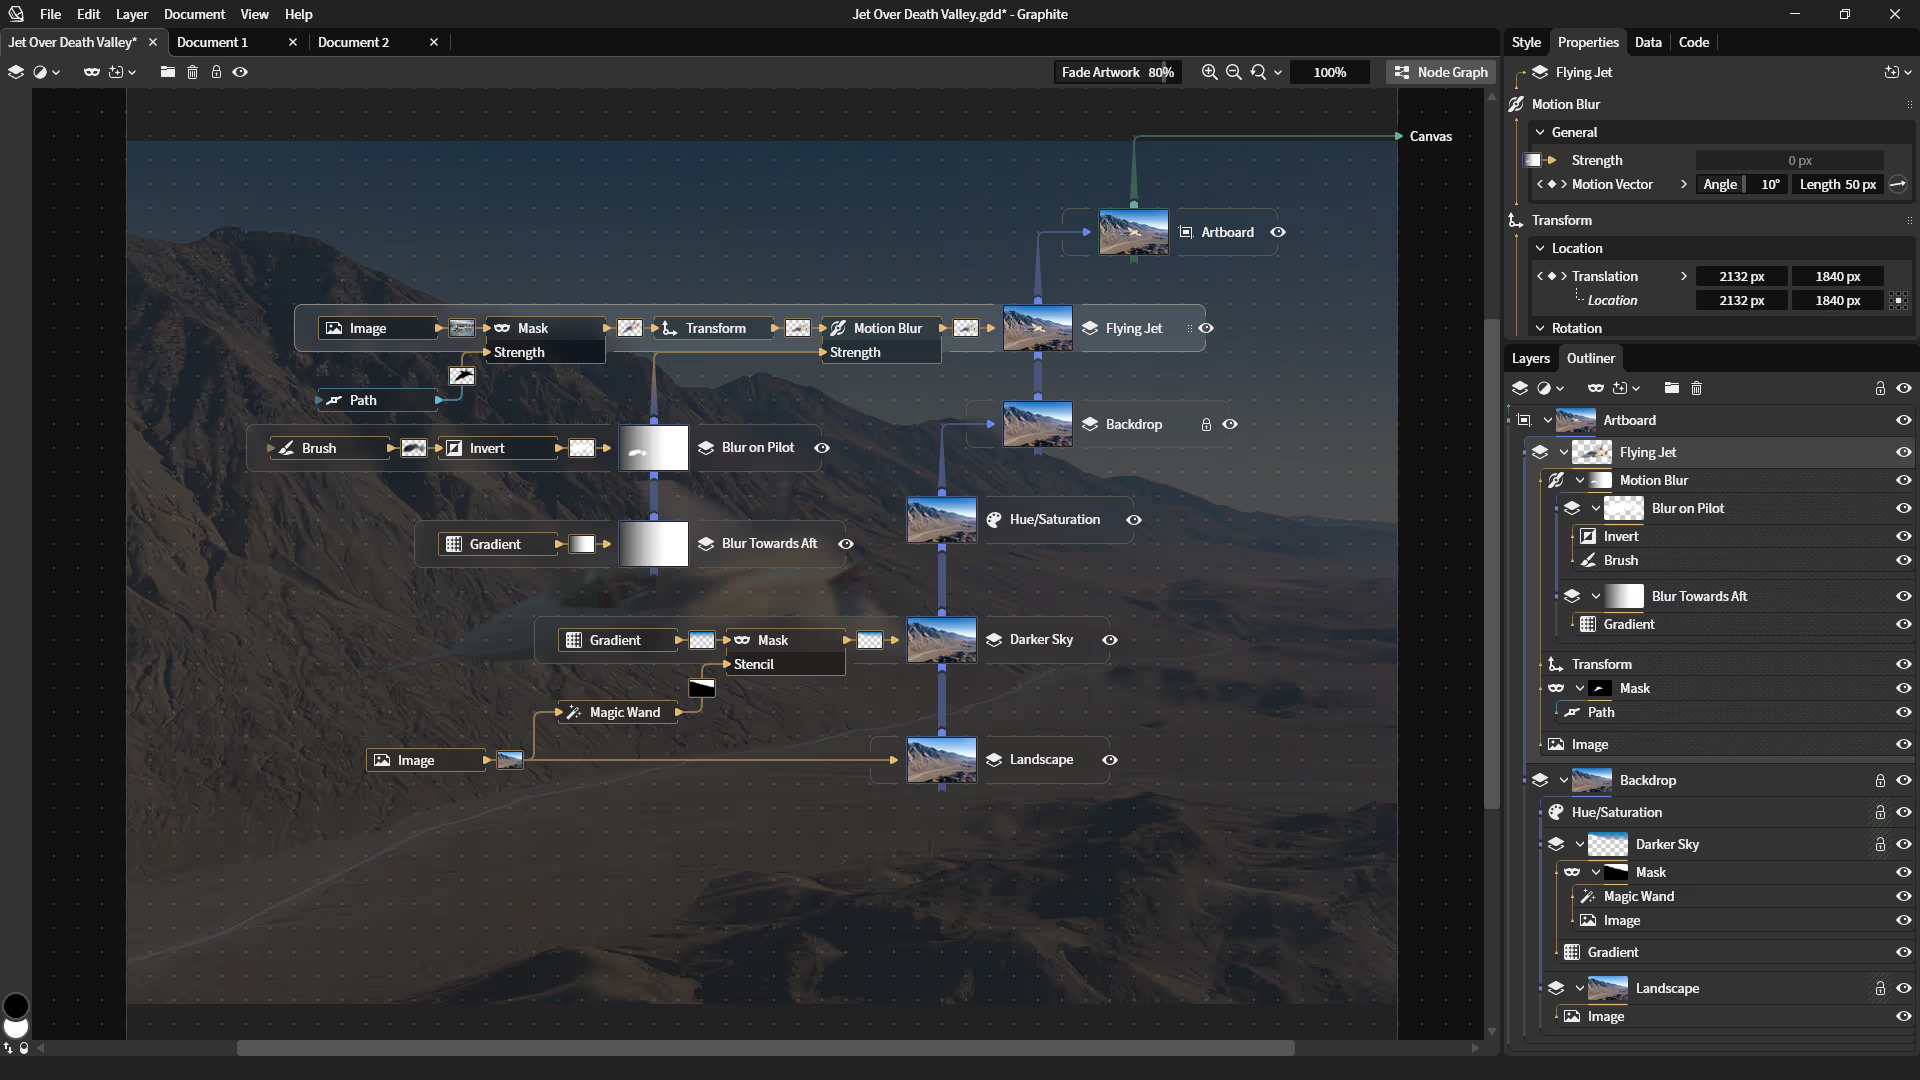
Task: Collapse Darker Sky layer in Outliner
Action: (1580, 844)
